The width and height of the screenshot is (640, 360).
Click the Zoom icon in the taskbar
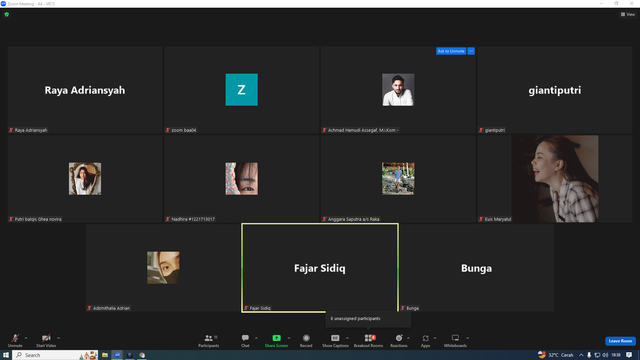pyautogui.click(x=118, y=355)
